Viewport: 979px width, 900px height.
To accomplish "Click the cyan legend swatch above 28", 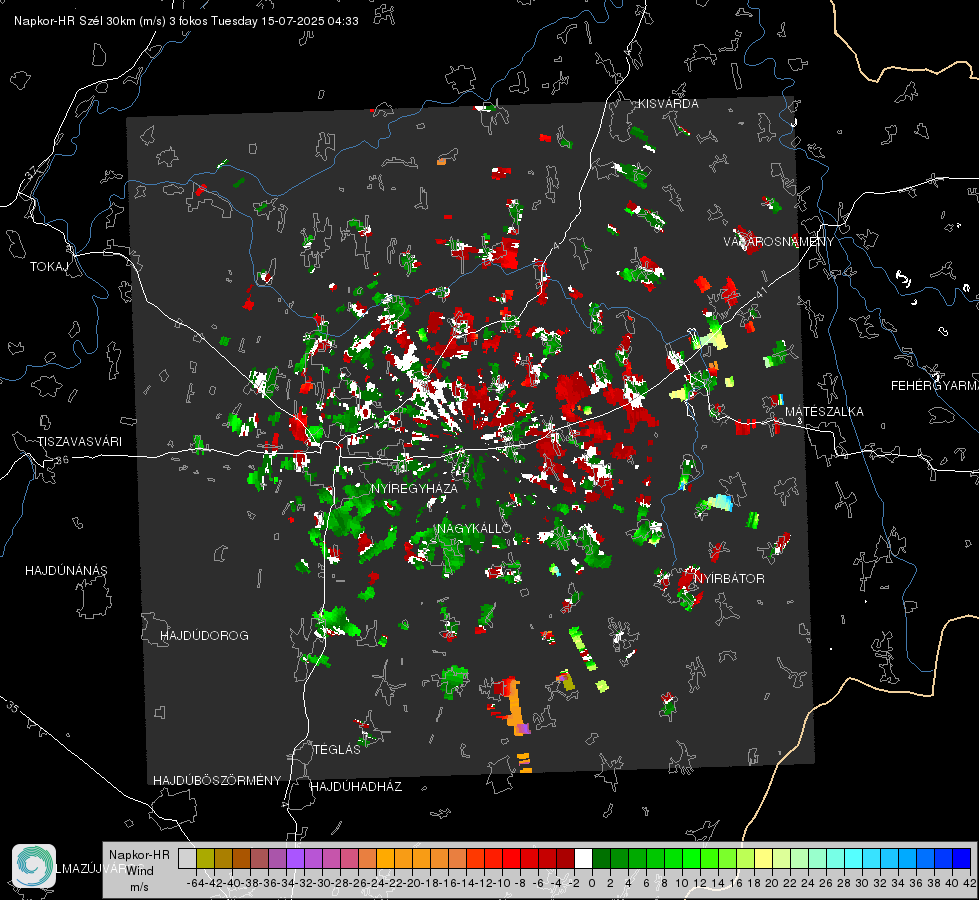I will [x=854, y=858].
